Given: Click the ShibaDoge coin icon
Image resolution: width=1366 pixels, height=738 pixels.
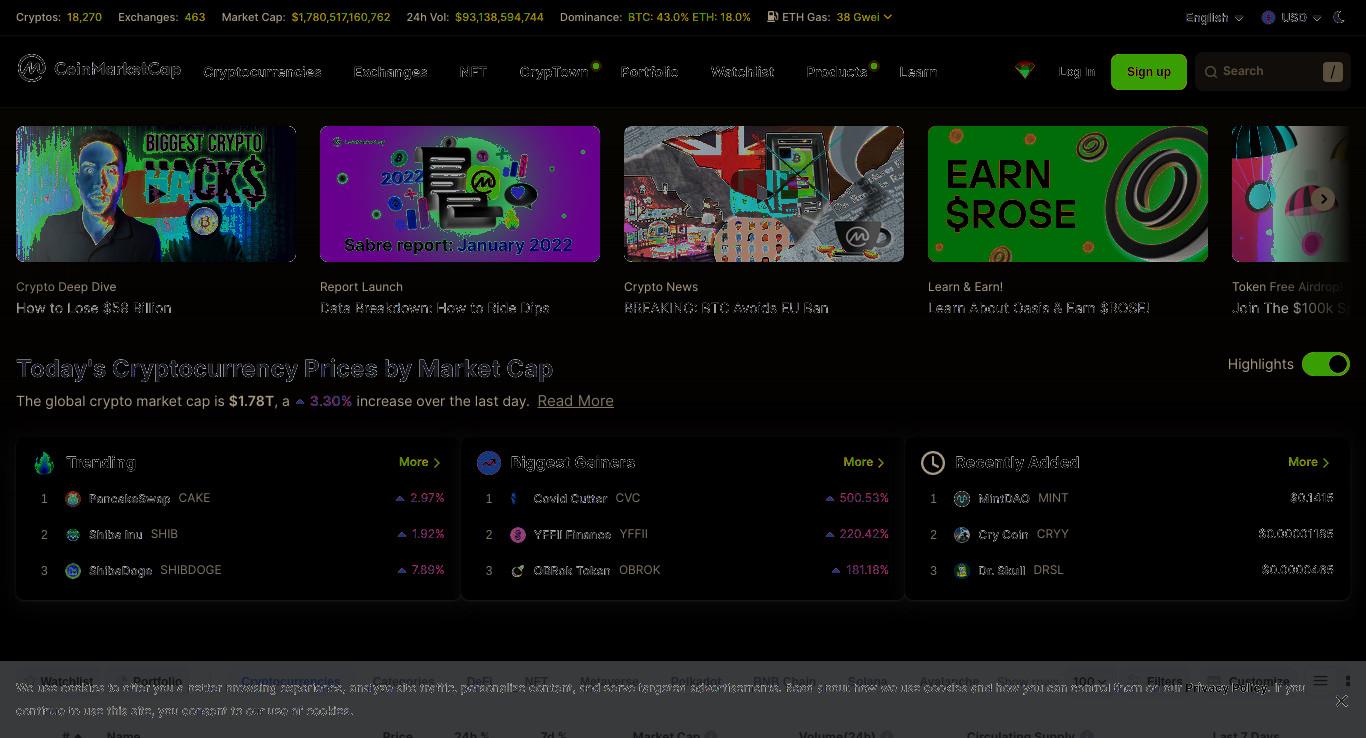Looking at the screenshot, I should [73, 571].
